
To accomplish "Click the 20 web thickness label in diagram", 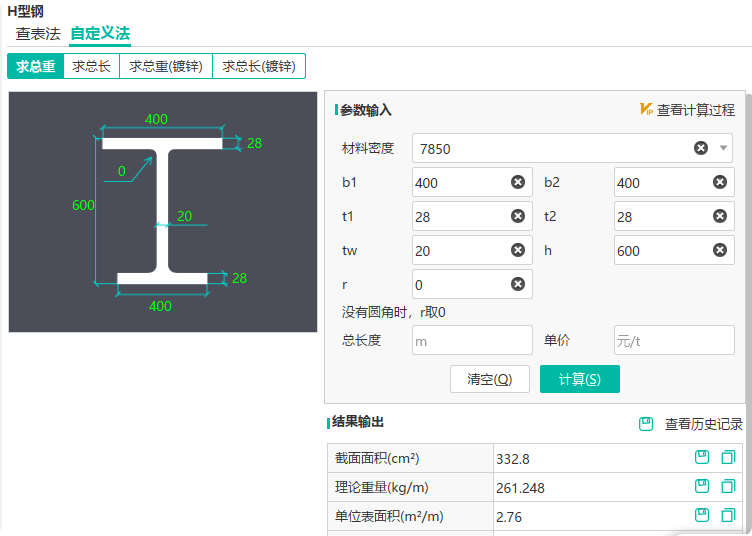I will [184, 216].
